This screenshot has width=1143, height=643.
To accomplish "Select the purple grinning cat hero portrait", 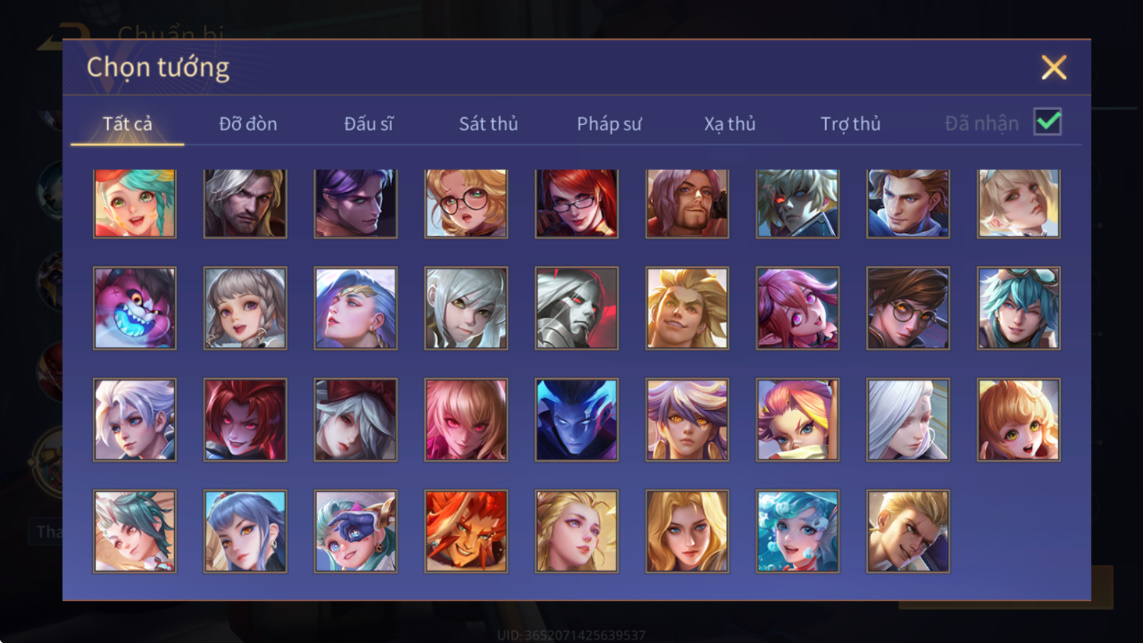I will pyautogui.click(x=135, y=308).
